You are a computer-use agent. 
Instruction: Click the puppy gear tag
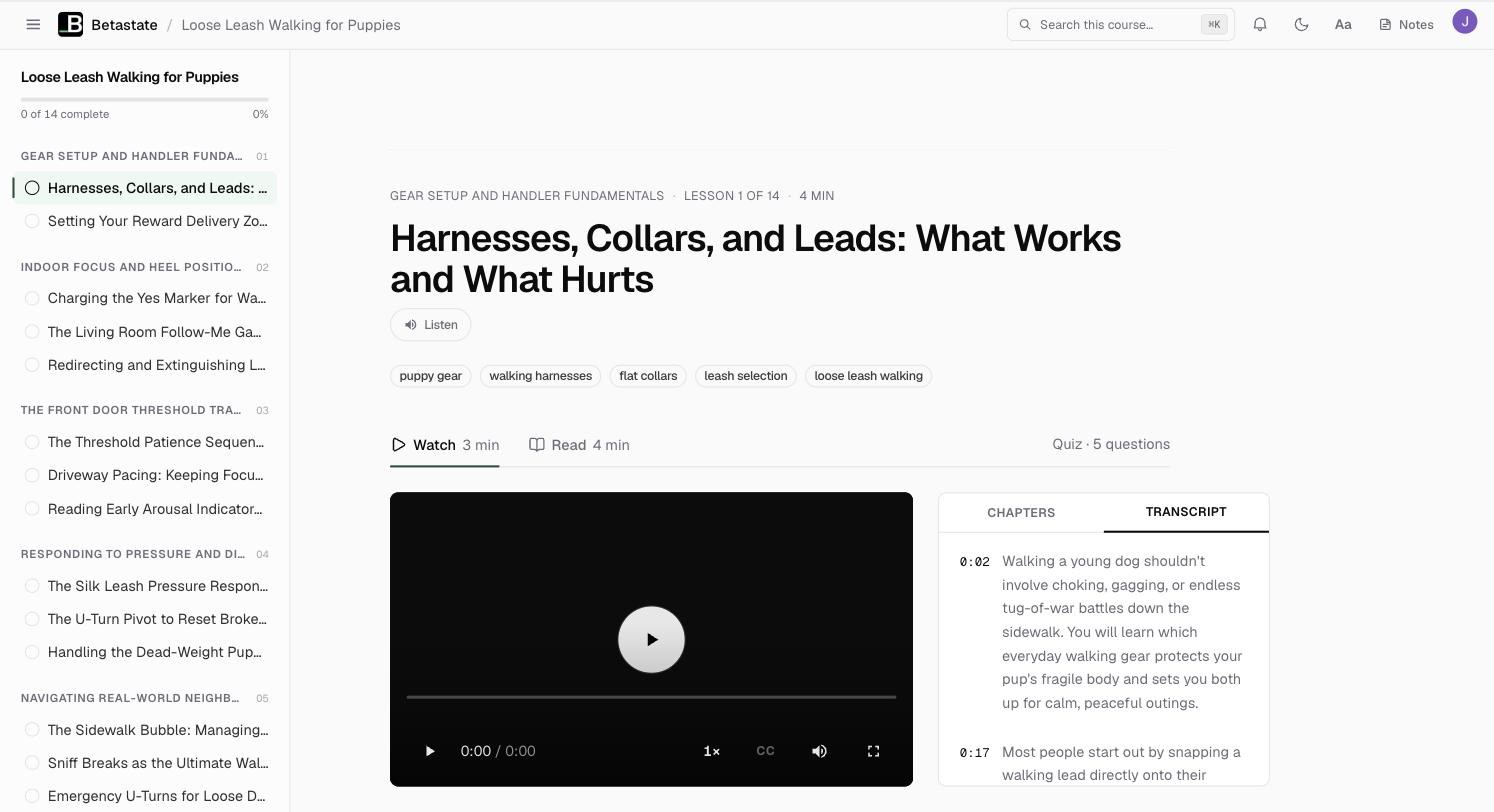pyautogui.click(x=431, y=376)
